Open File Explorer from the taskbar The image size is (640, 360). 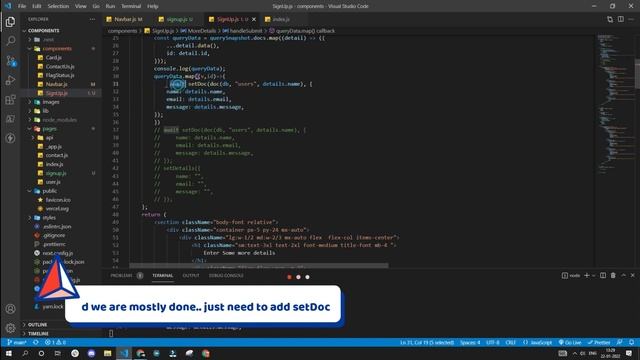107,353
